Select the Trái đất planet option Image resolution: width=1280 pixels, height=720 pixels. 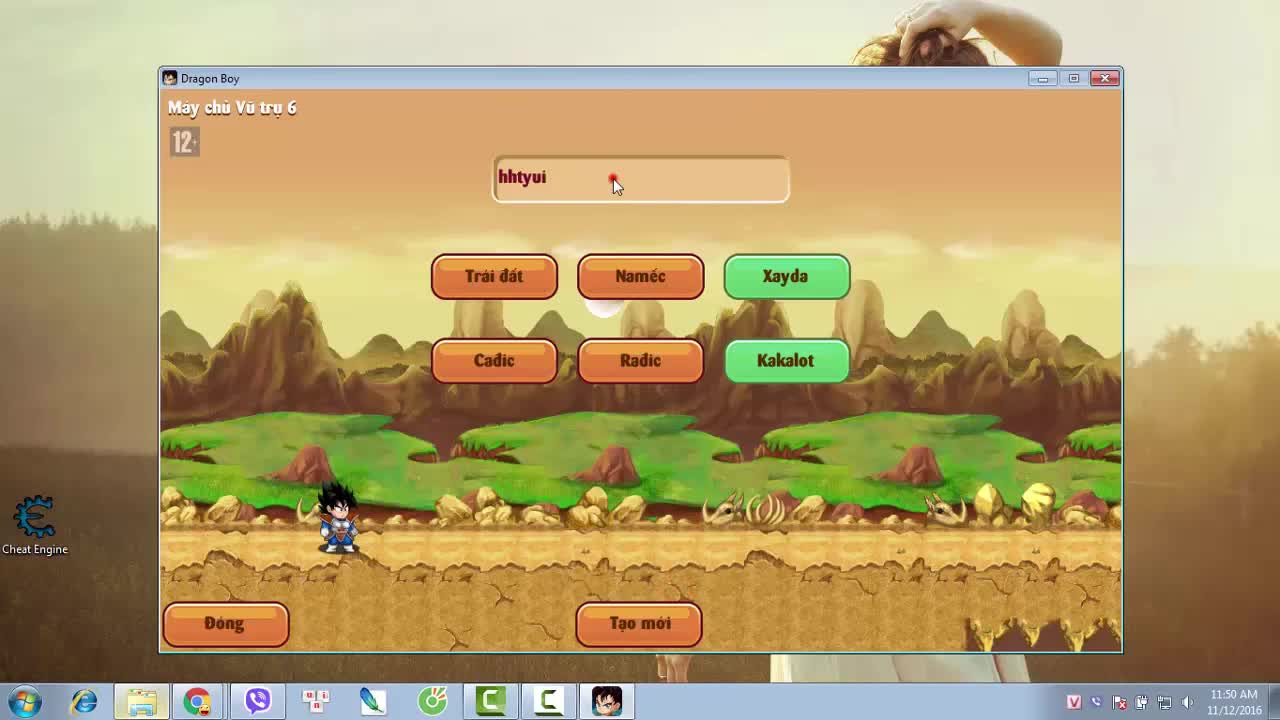click(x=494, y=277)
